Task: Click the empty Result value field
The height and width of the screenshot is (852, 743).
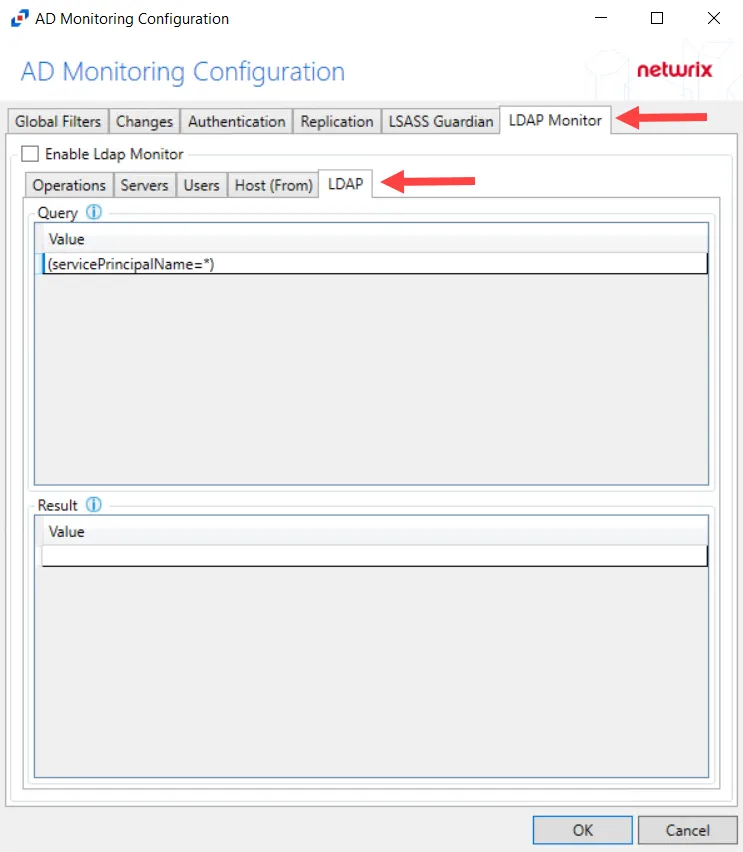Action: [x=375, y=556]
